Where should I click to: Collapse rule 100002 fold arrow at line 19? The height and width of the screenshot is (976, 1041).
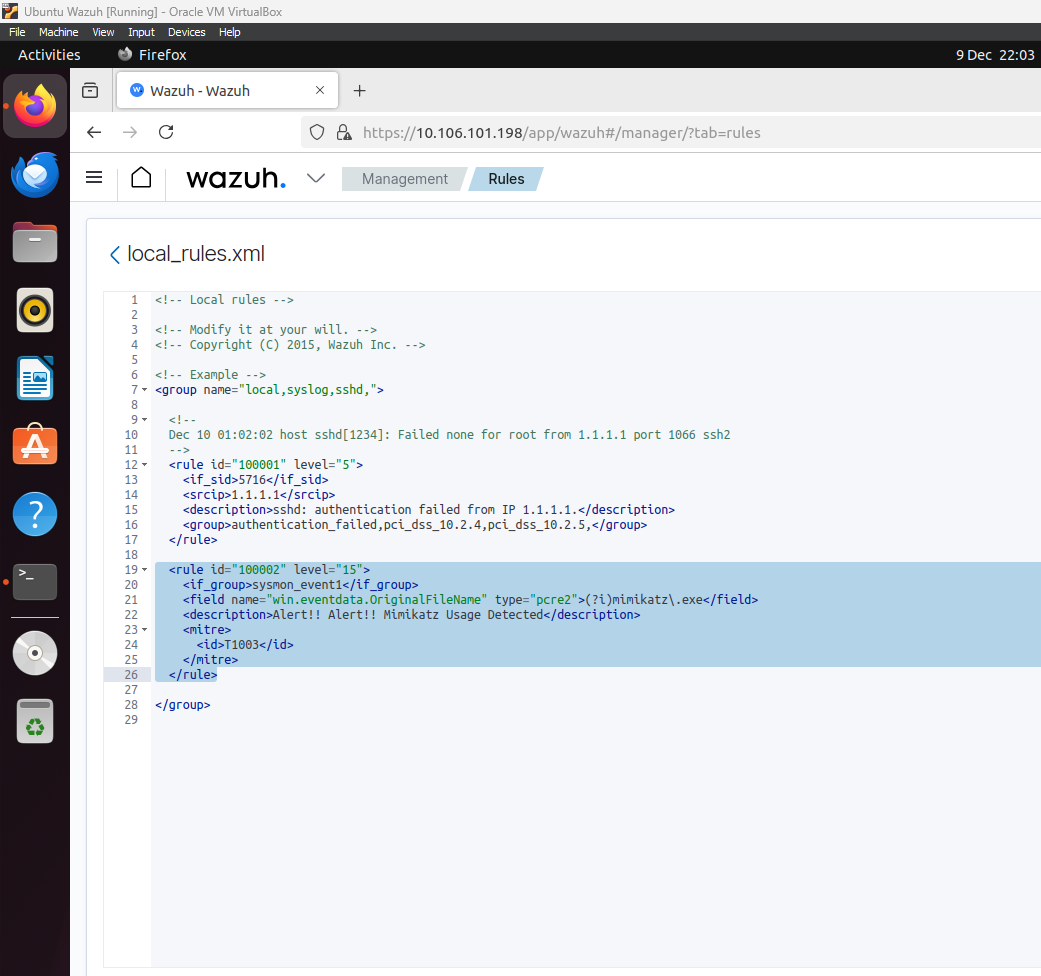[x=145, y=570]
